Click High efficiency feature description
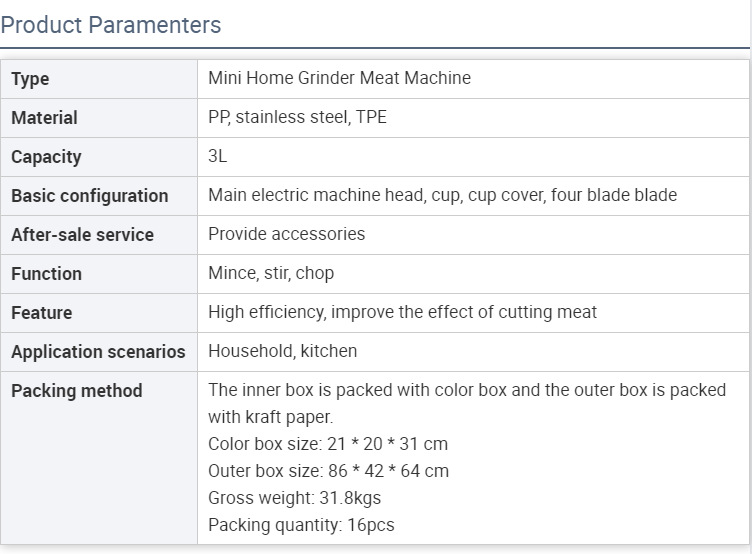752x554 pixels. click(x=402, y=312)
